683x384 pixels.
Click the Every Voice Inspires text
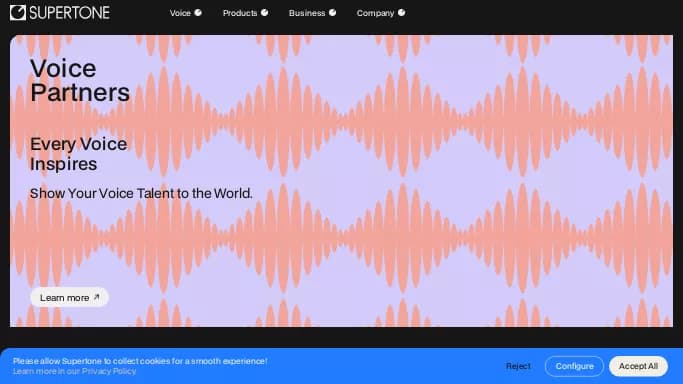click(x=79, y=154)
